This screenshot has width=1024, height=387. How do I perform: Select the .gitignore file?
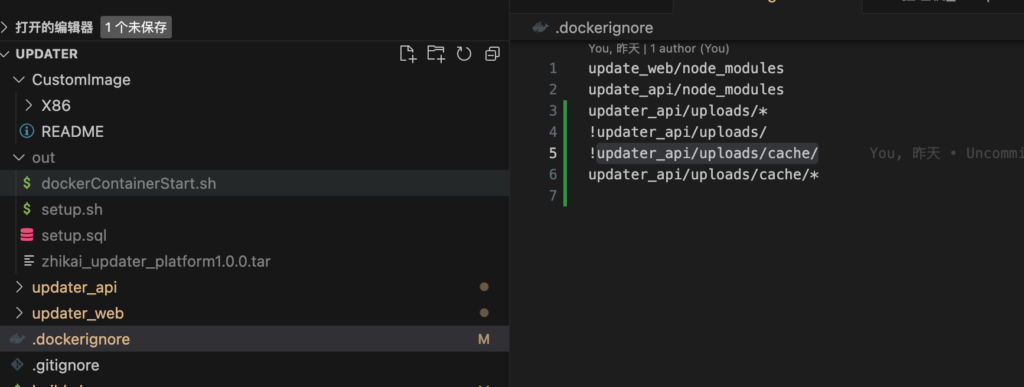pyautogui.click(x=255, y=365)
